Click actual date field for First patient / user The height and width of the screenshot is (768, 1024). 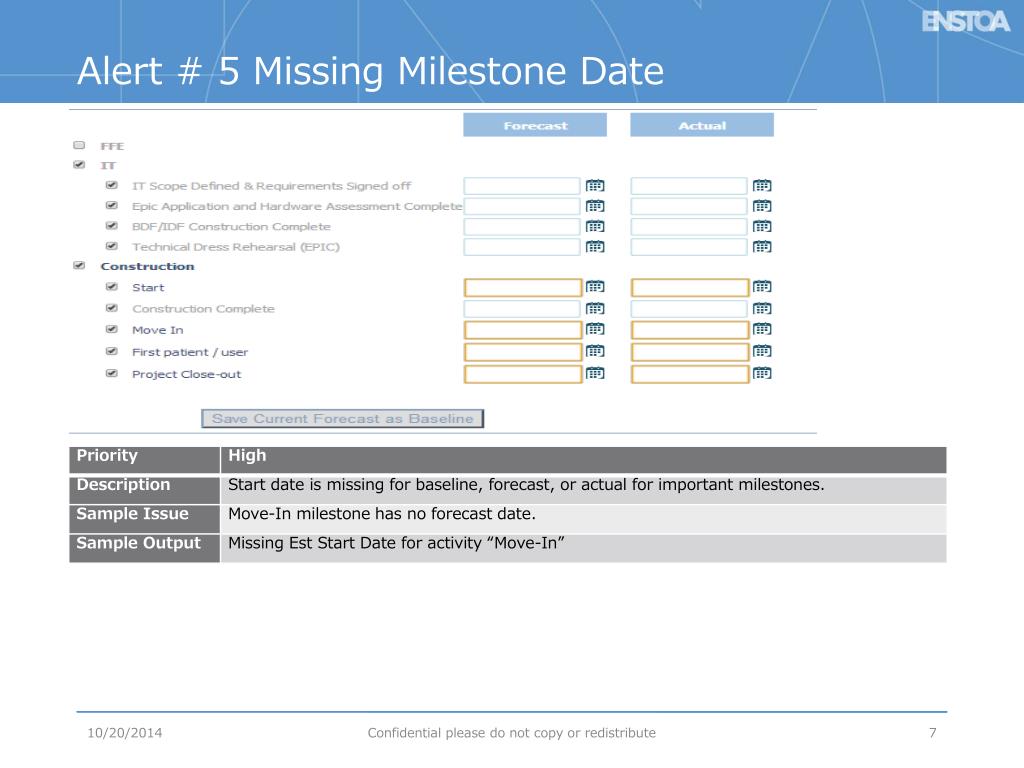click(690, 352)
